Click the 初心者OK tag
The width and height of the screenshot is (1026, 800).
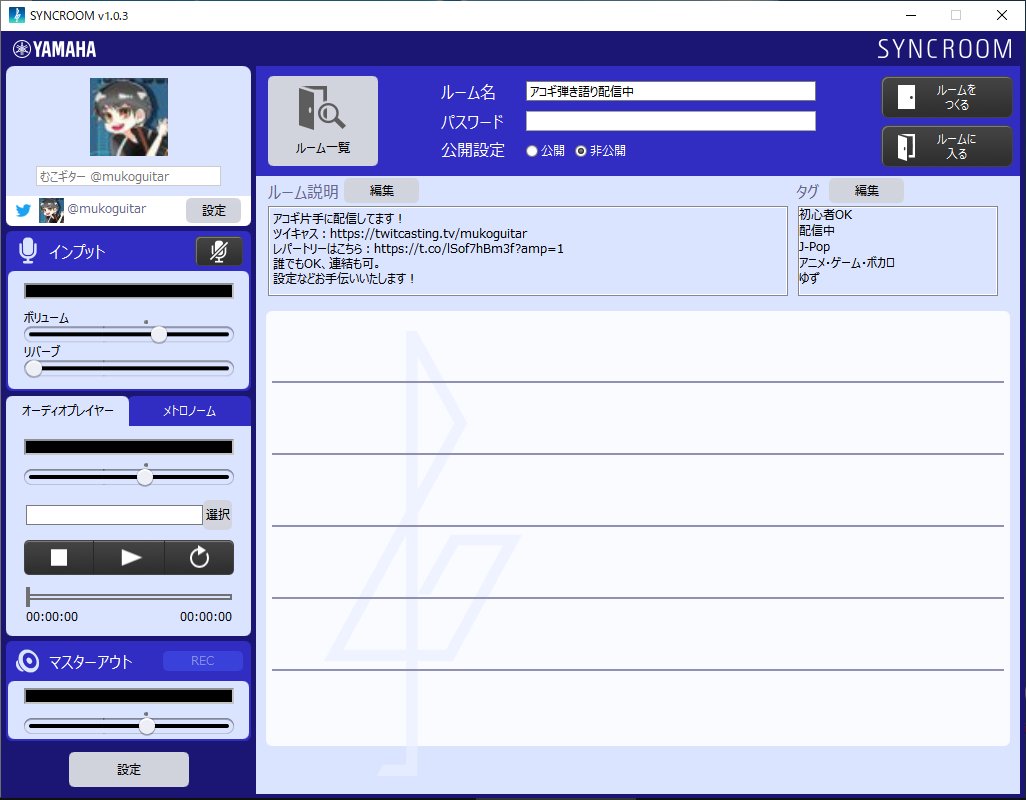tap(826, 215)
